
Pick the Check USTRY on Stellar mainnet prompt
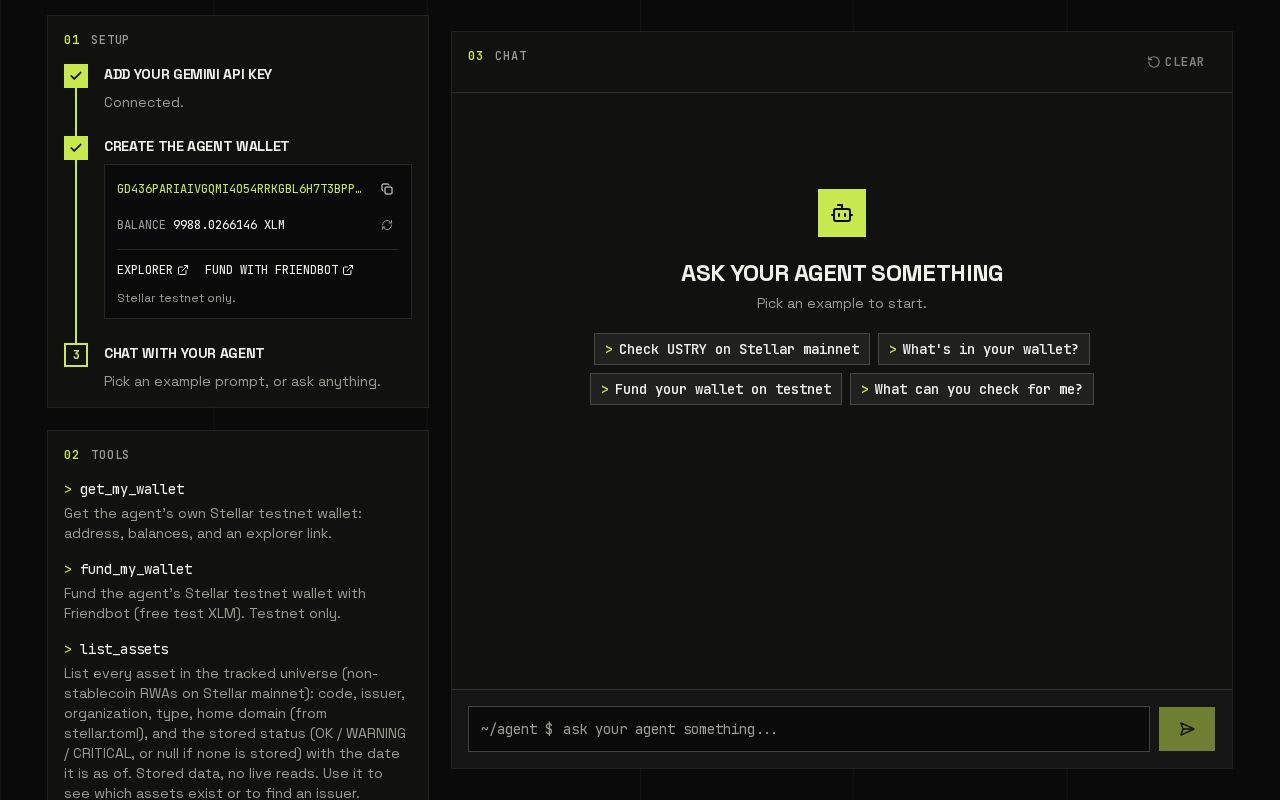pyautogui.click(x=732, y=349)
